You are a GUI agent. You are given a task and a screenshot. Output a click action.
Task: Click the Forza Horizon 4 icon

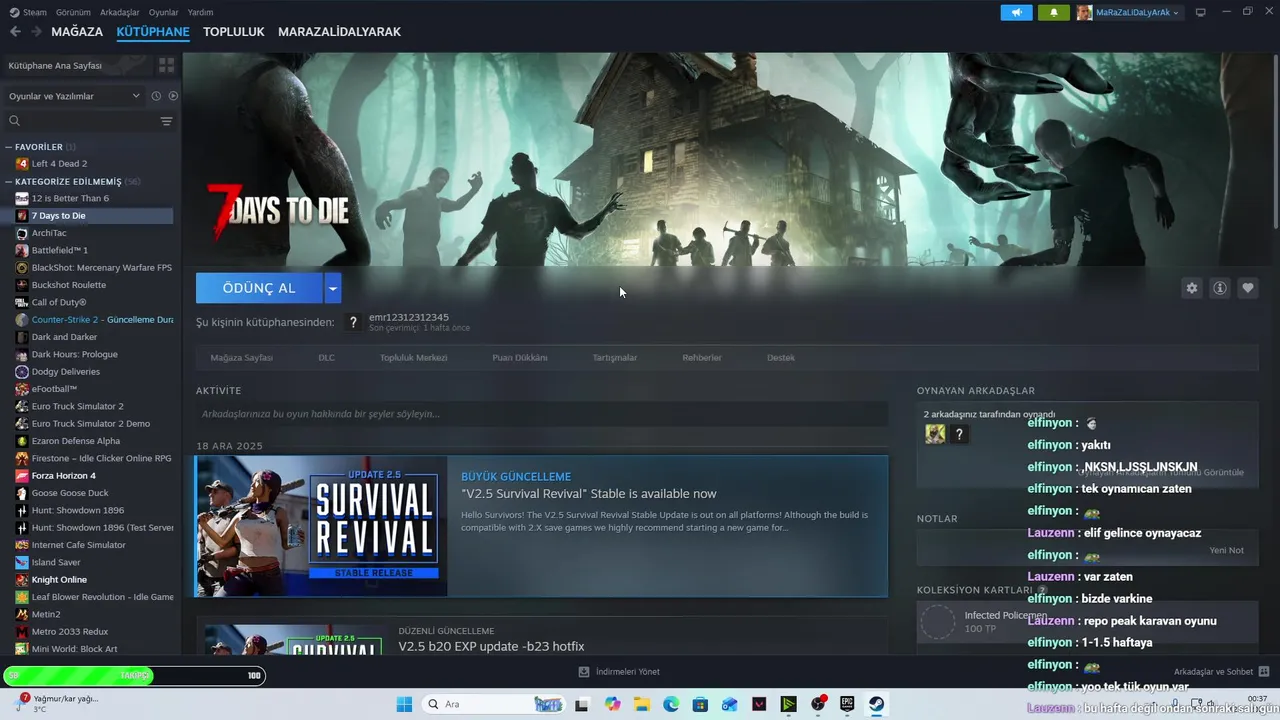pyautogui.click(x=22, y=475)
